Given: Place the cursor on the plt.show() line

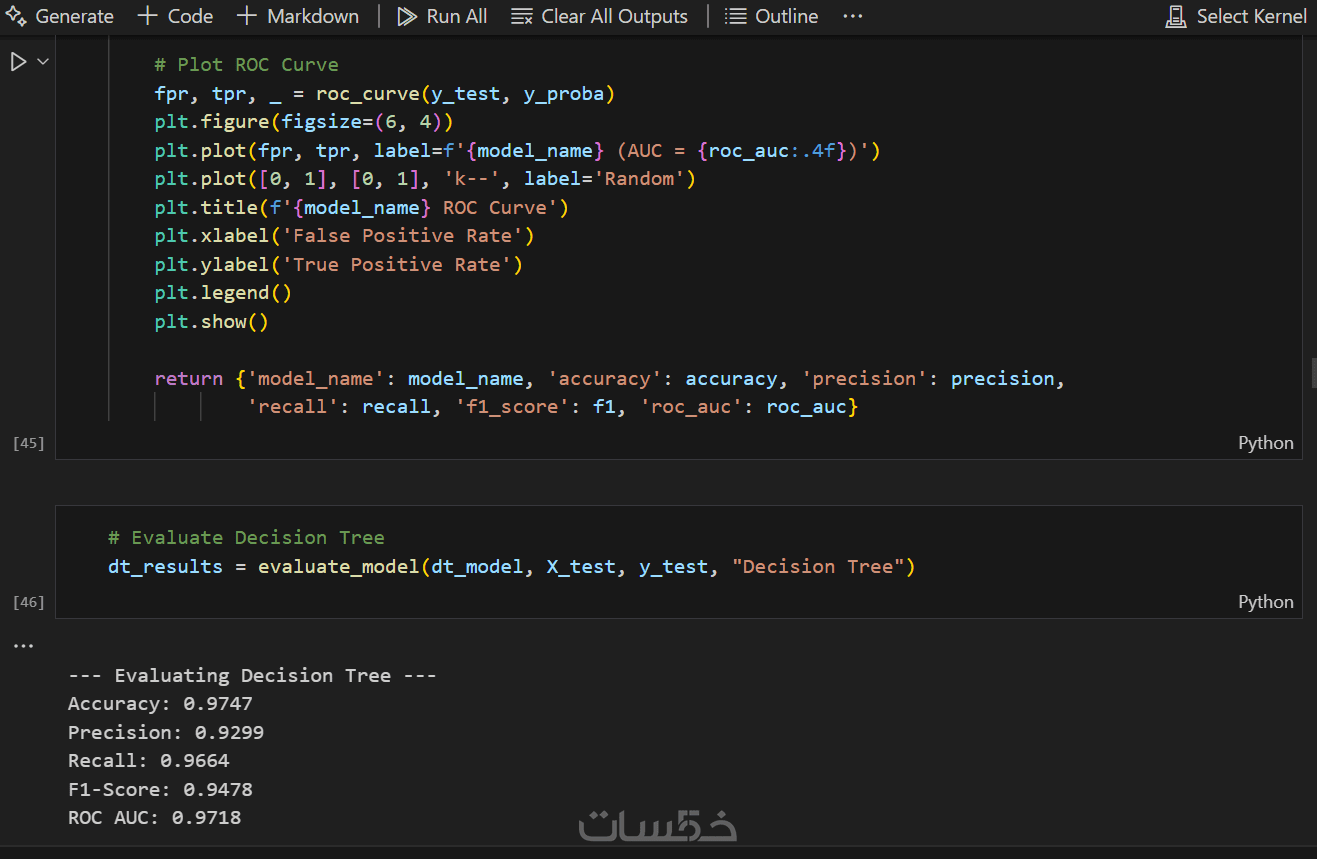Looking at the screenshot, I should [212, 322].
